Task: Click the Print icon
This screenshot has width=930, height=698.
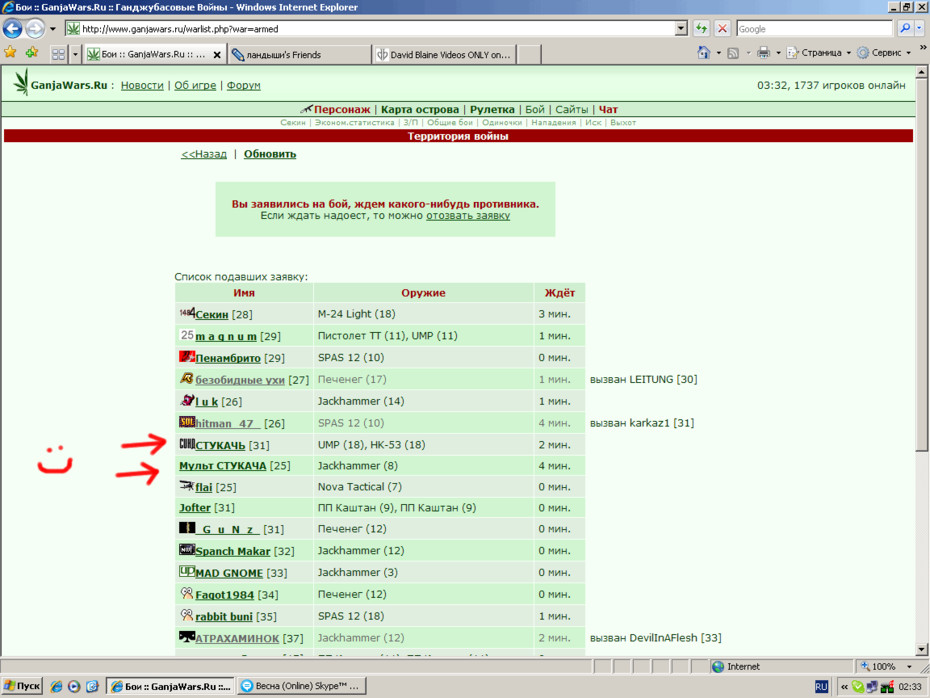Action: click(x=763, y=53)
